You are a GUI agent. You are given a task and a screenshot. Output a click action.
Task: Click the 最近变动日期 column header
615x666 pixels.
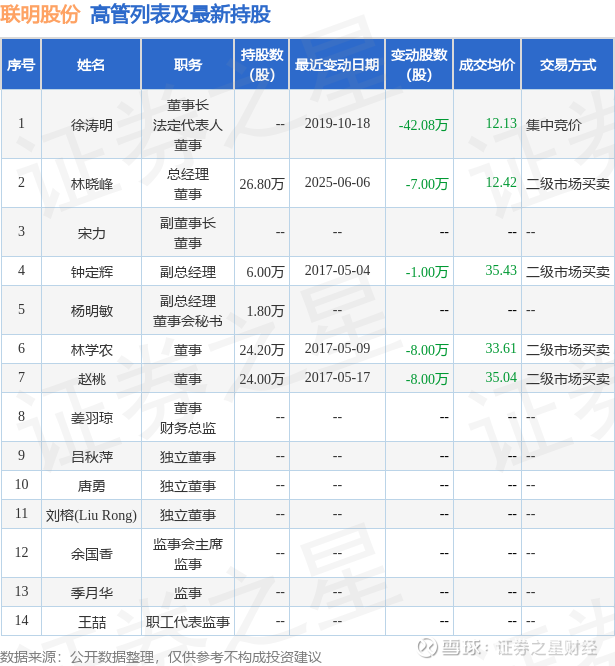[337, 65]
